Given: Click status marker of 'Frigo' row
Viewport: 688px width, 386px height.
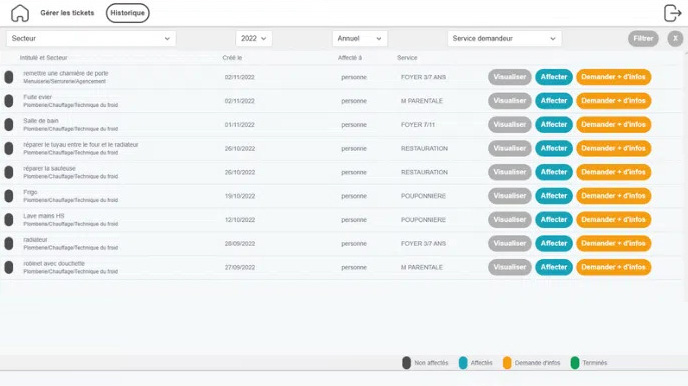Looking at the screenshot, I should pyautogui.click(x=9, y=196).
